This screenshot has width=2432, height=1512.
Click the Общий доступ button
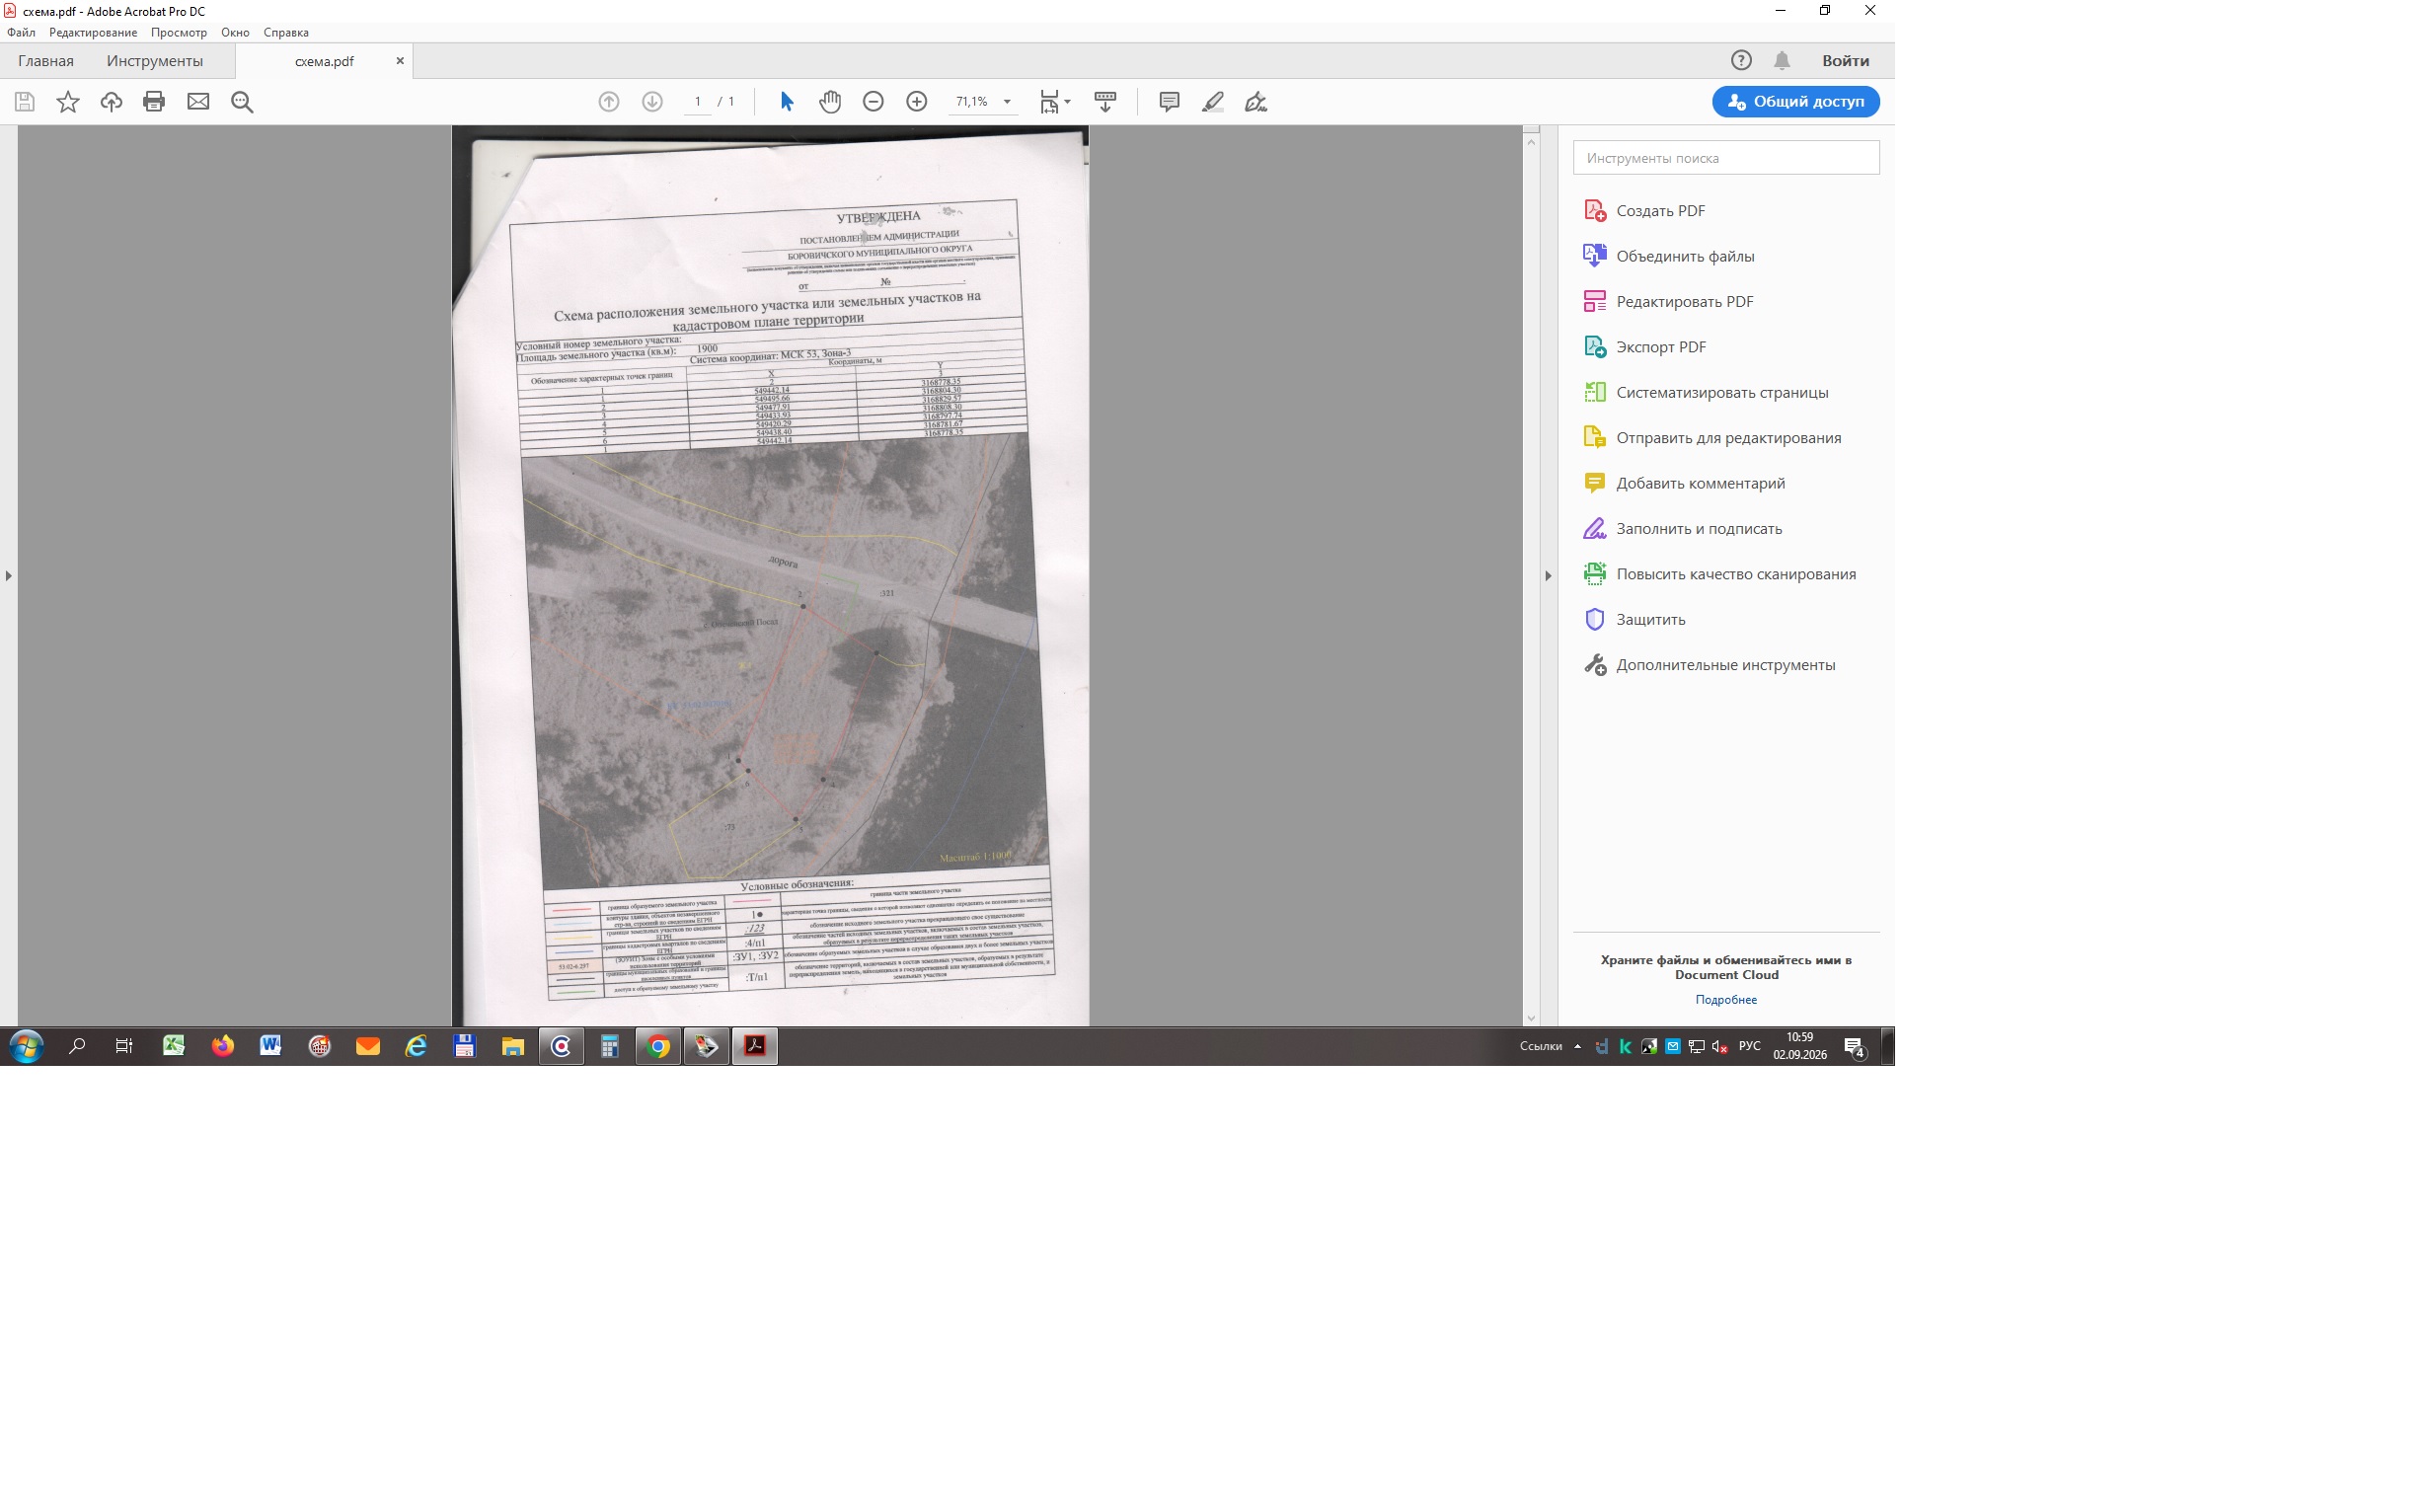click(x=1795, y=102)
